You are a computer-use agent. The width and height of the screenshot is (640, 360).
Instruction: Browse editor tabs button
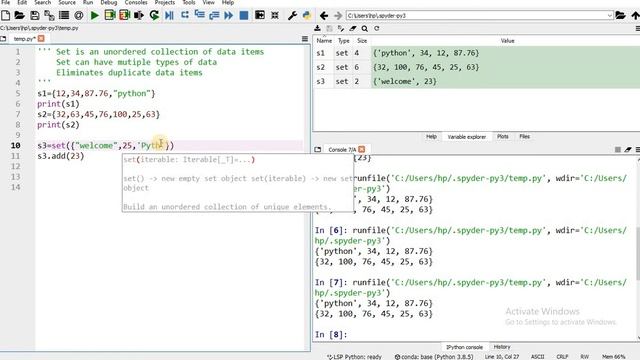pyautogui.click(x=3, y=39)
